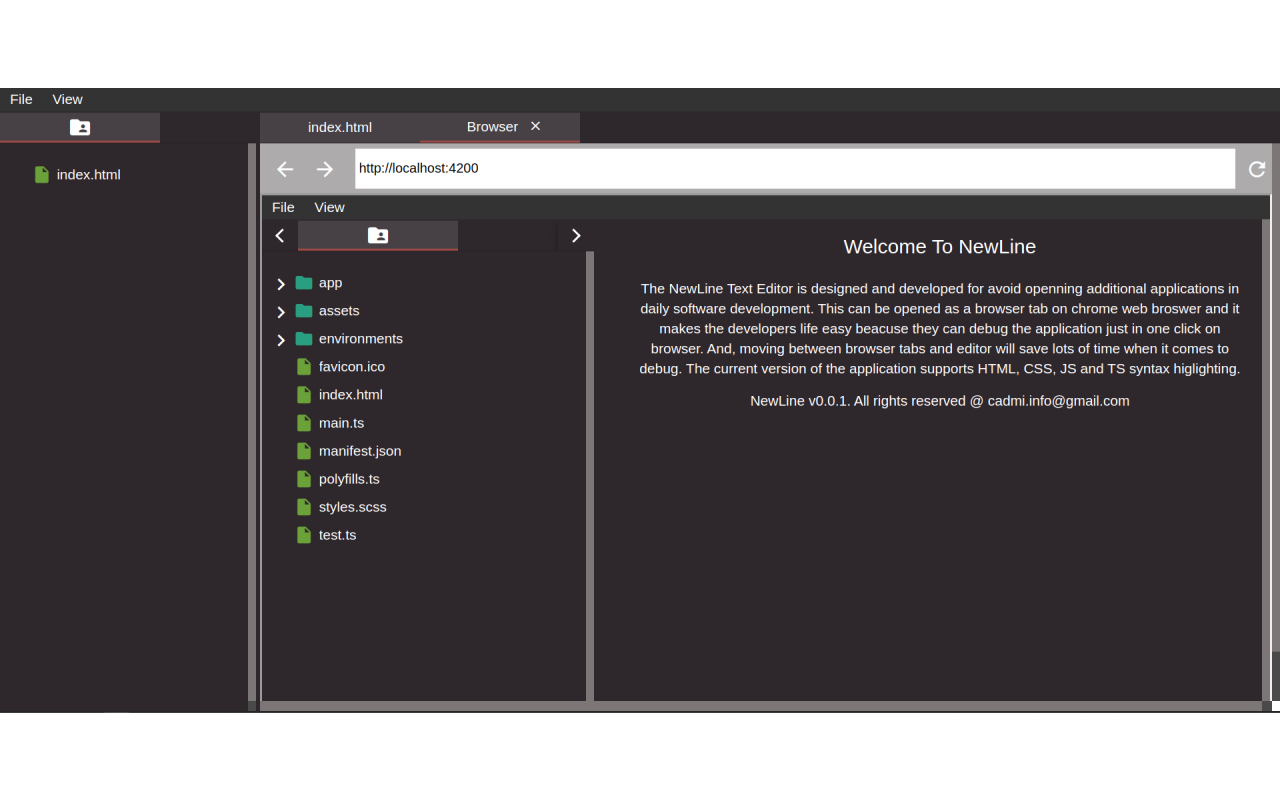Click the NewLine v0.0.1 copyright line
The image size is (1280, 800).
[940, 401]
